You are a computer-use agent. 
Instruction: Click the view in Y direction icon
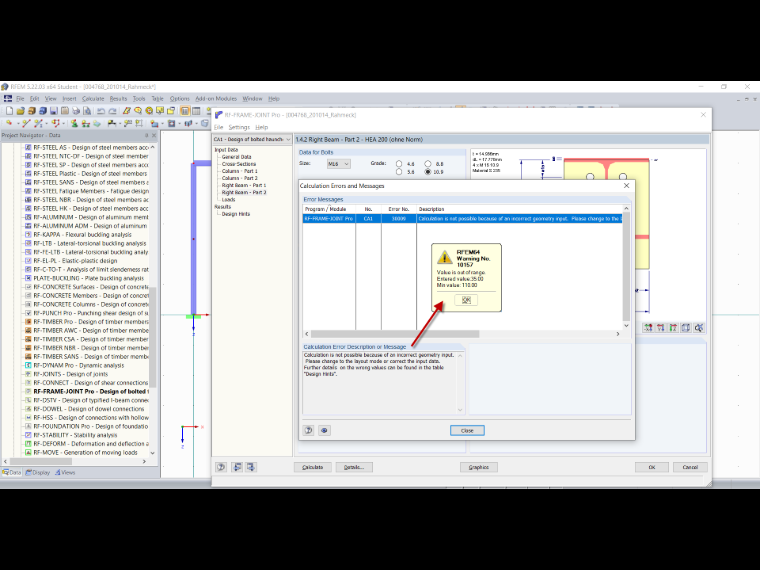tap(660, 328)
